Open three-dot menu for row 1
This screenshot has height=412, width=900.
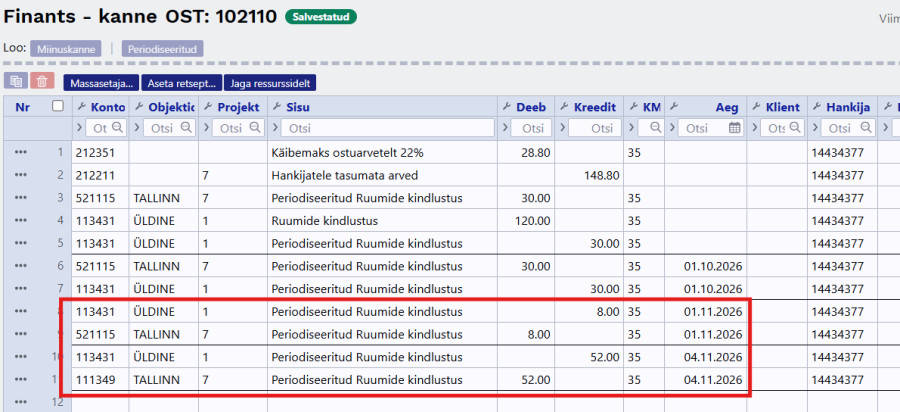pyautogui.click(x=21, y=152)
